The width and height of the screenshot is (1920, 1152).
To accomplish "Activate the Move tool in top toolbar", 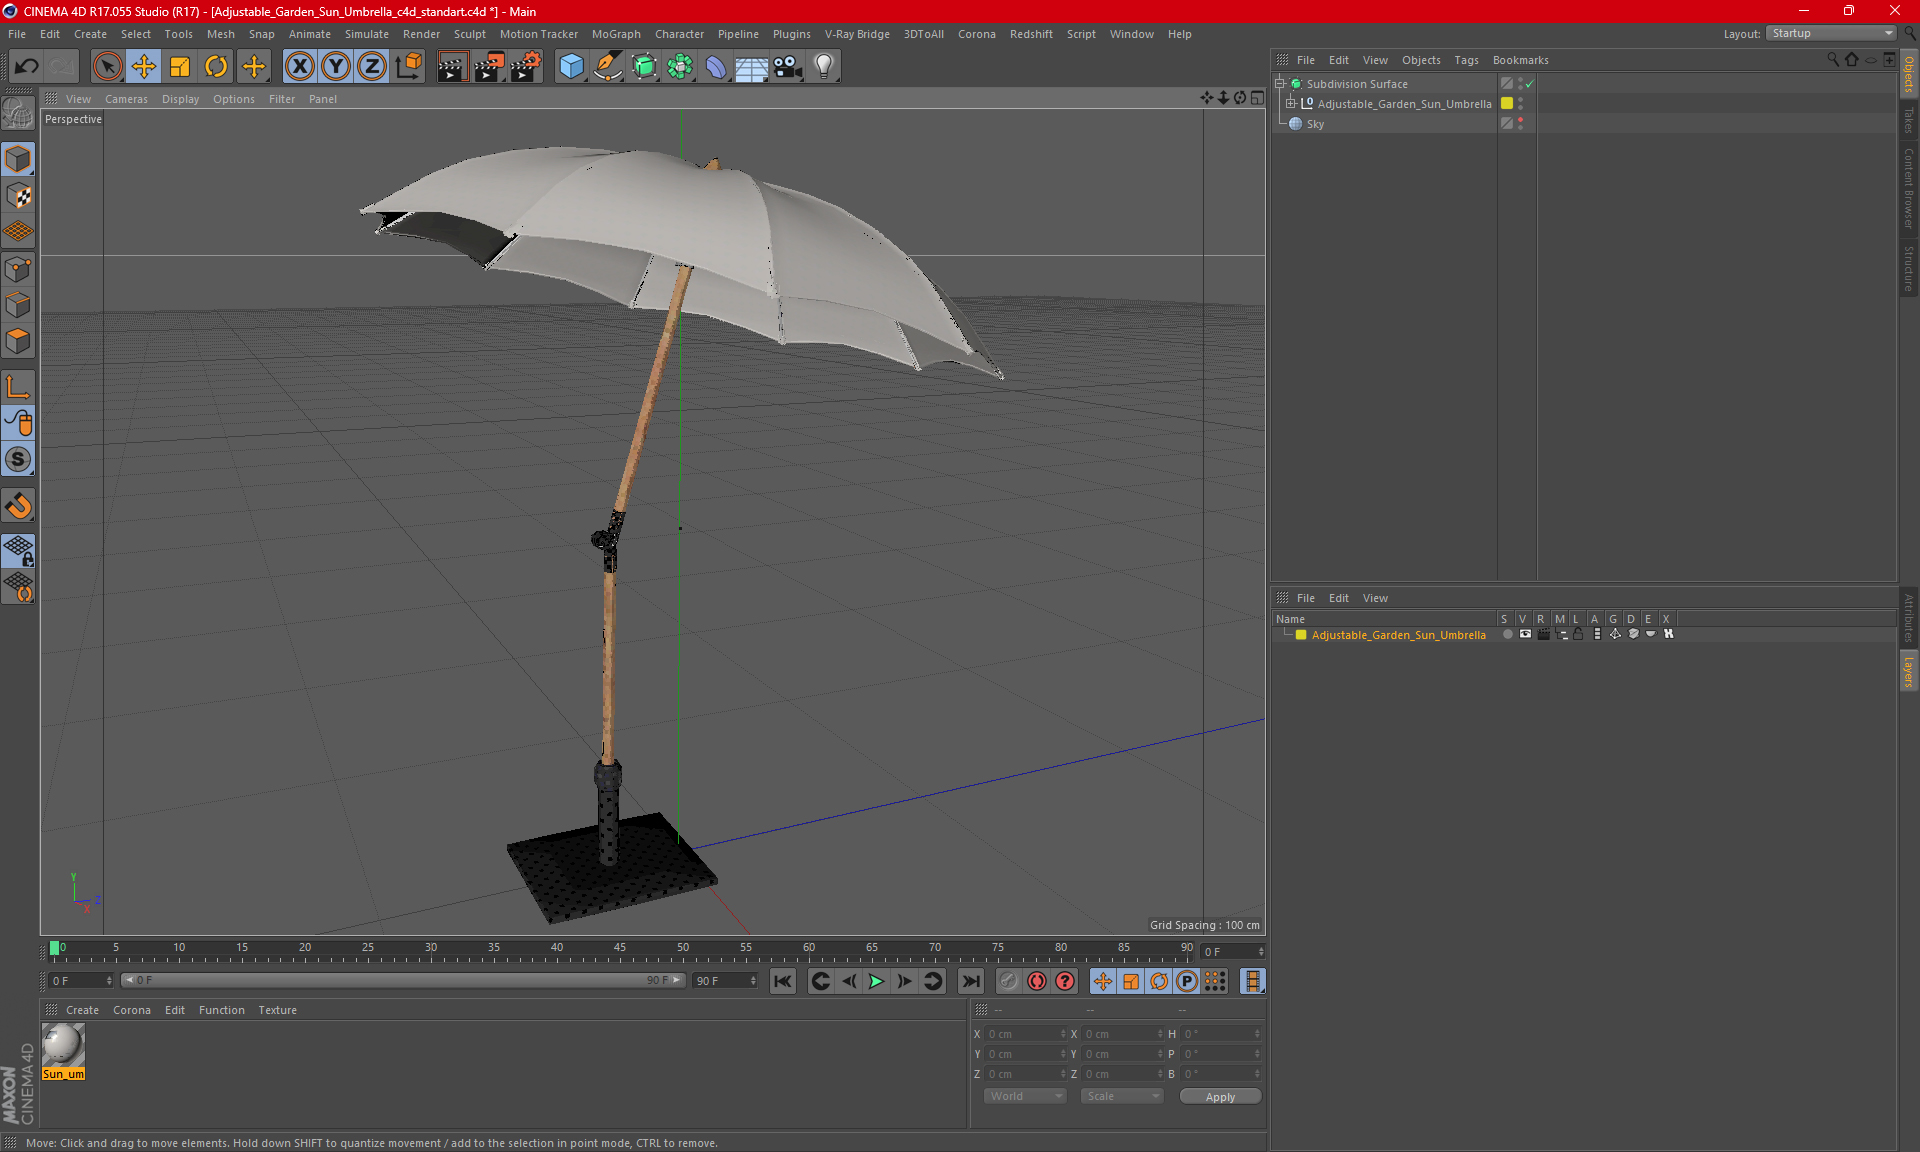I will click(144, 67).
